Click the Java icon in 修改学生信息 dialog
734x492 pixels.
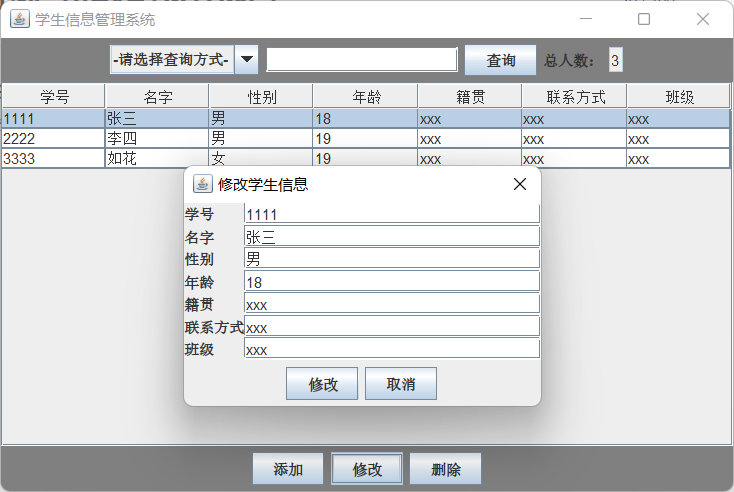click(x=203, y=184)
